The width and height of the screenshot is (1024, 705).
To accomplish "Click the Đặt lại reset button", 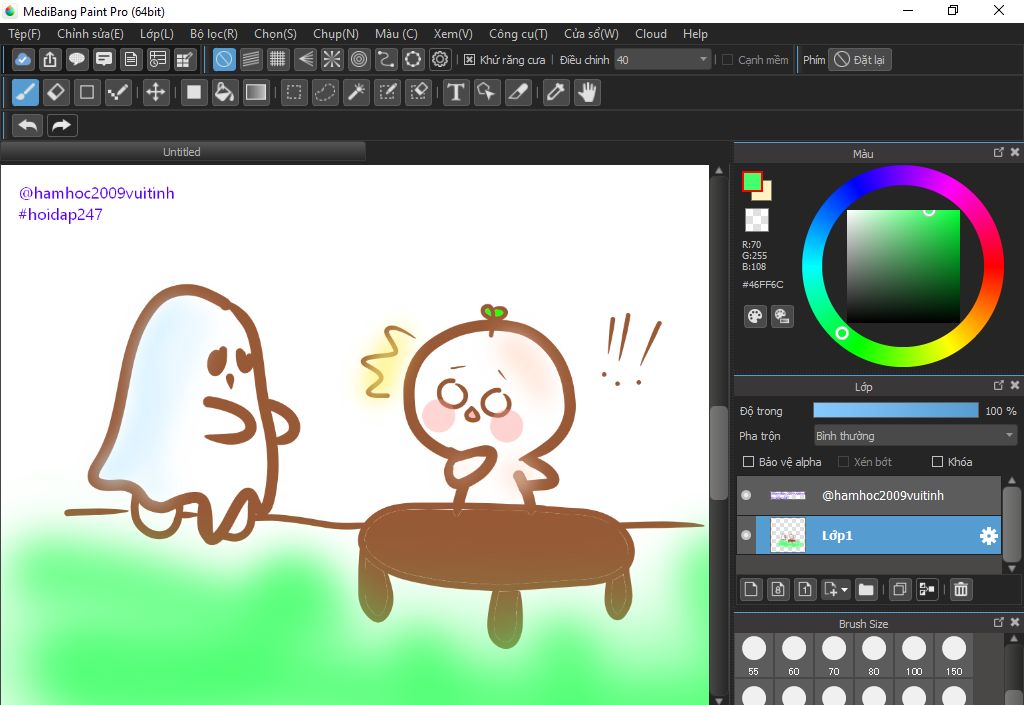I will pyautogui.click(x=860, y=59).
